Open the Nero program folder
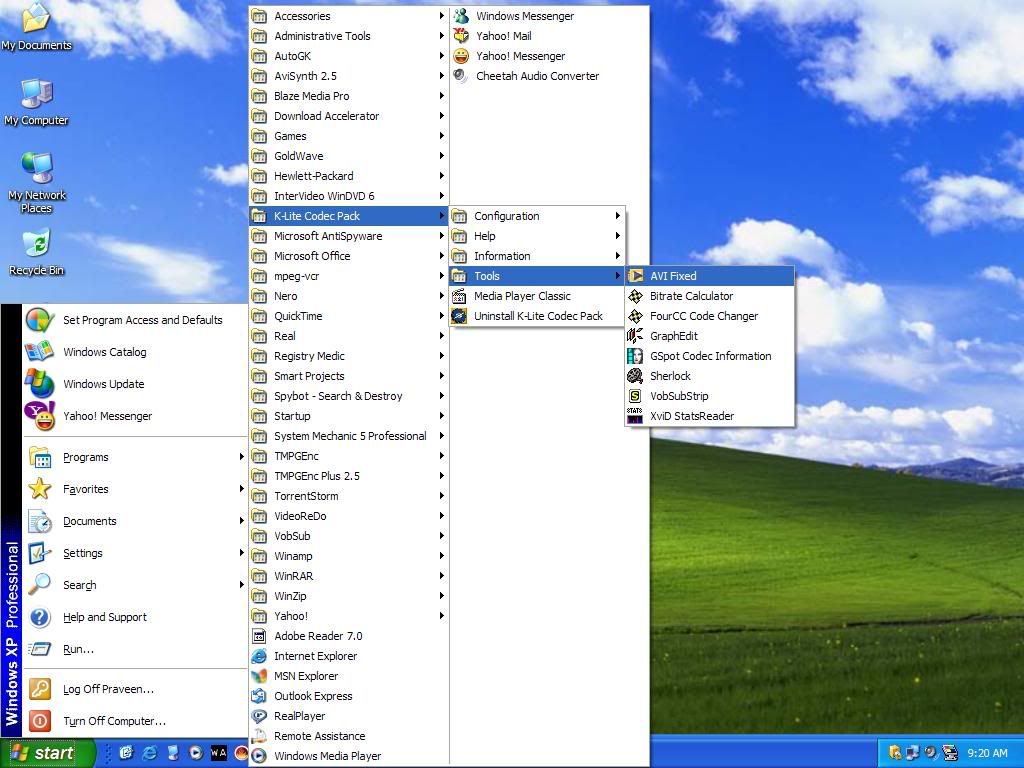Screen dimensions: 1024x768 349,296
